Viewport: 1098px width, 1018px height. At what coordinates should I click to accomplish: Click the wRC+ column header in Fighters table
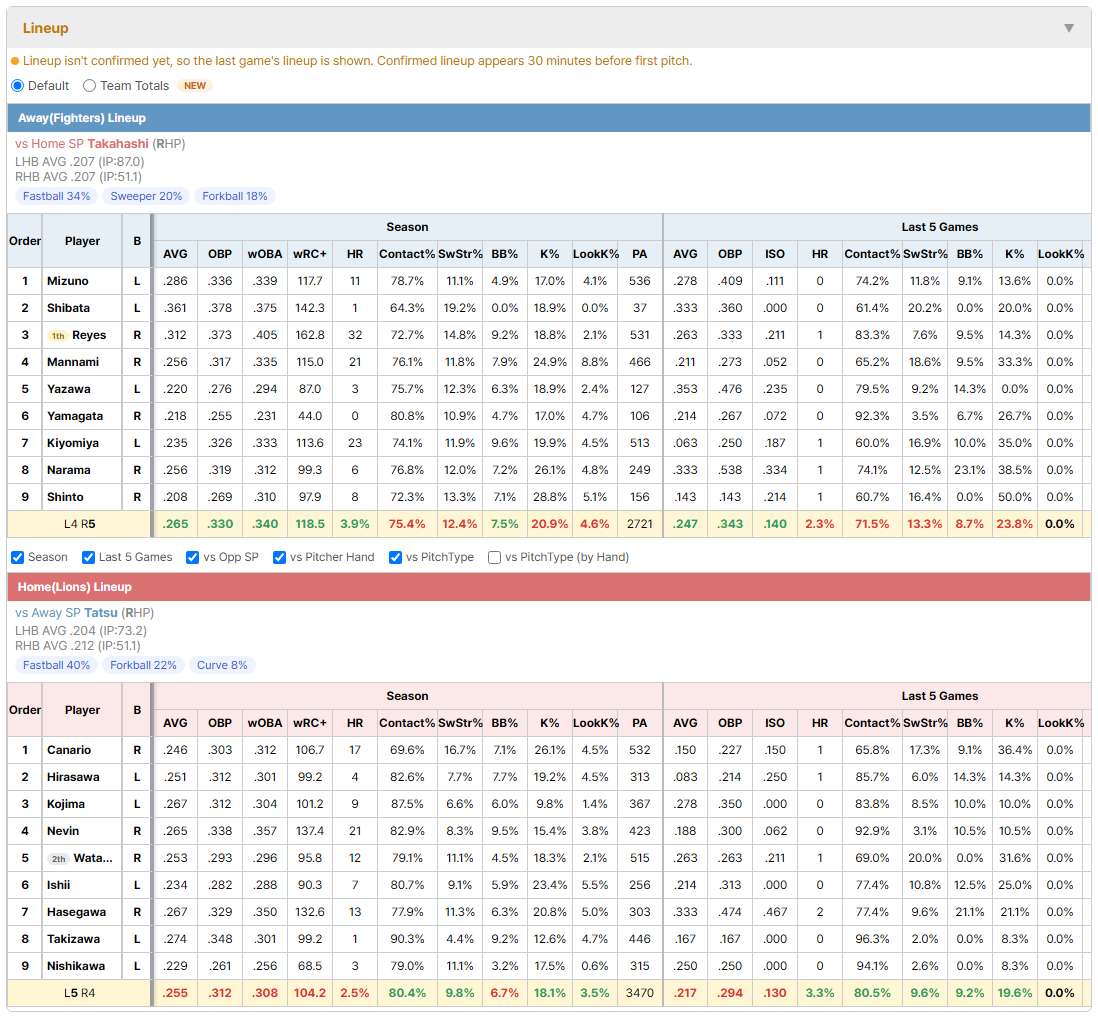(x=310, y=254)
